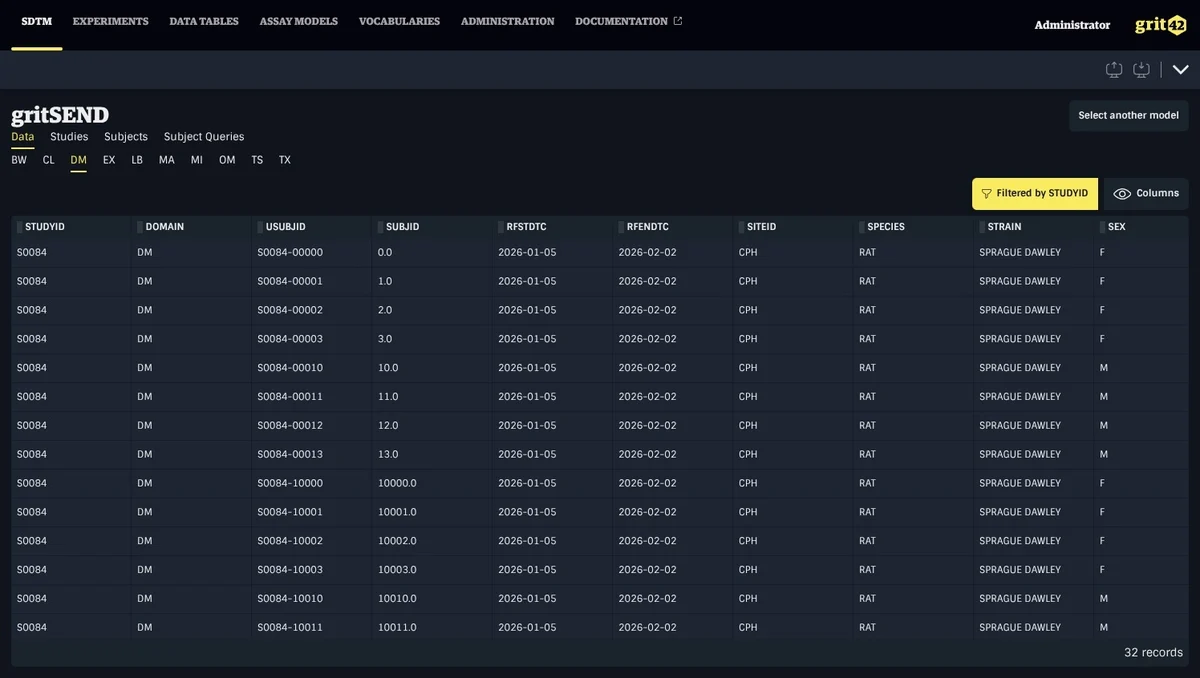Click the SUBJID value 10001.0
The image size is (1200, 678).
(397, 512)
